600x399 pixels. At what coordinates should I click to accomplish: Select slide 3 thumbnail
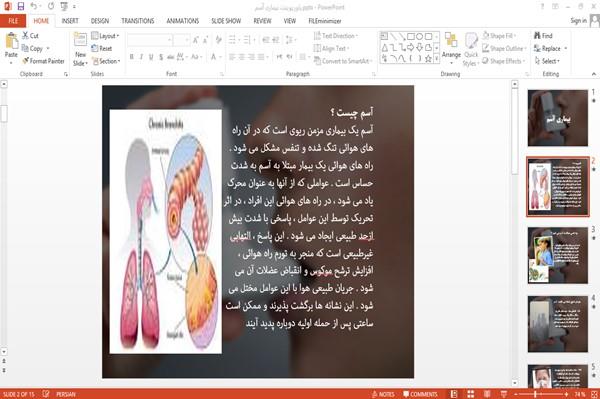558,255
